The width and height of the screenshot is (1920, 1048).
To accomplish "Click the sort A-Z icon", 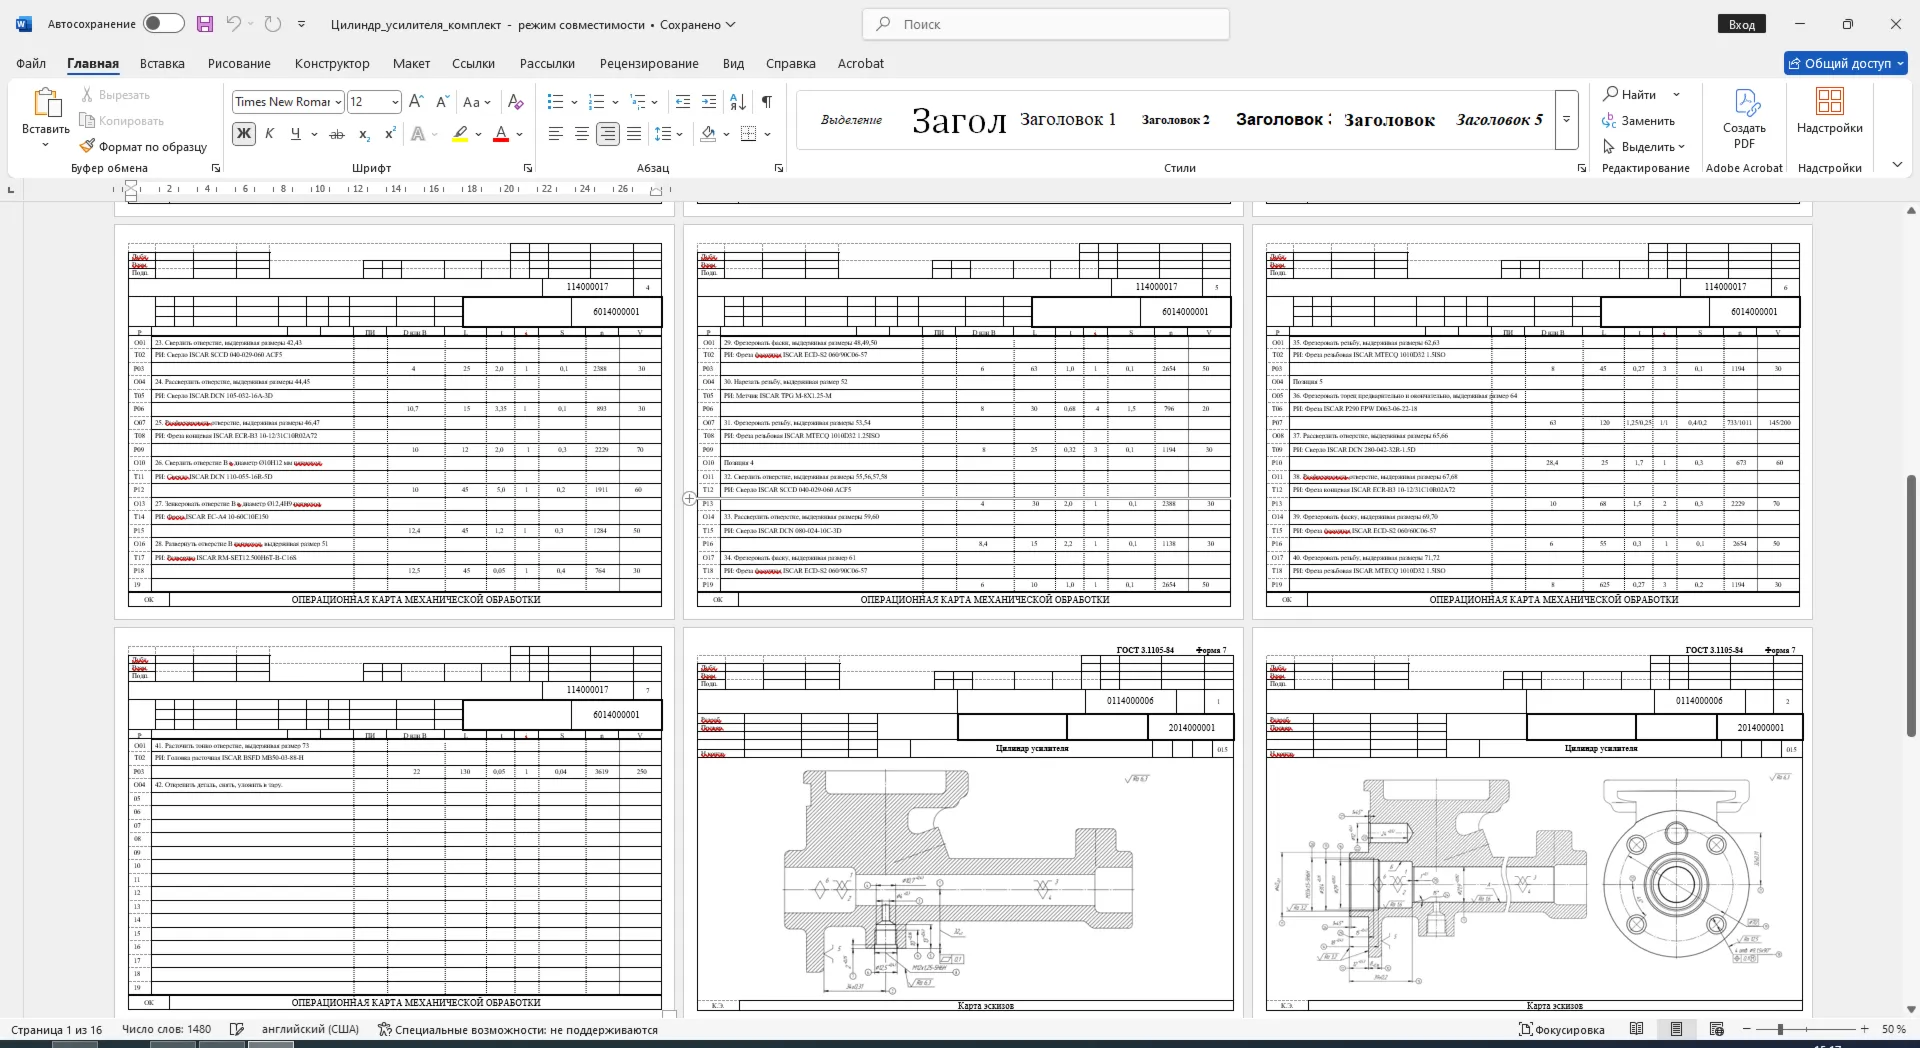I will point(738,102).
